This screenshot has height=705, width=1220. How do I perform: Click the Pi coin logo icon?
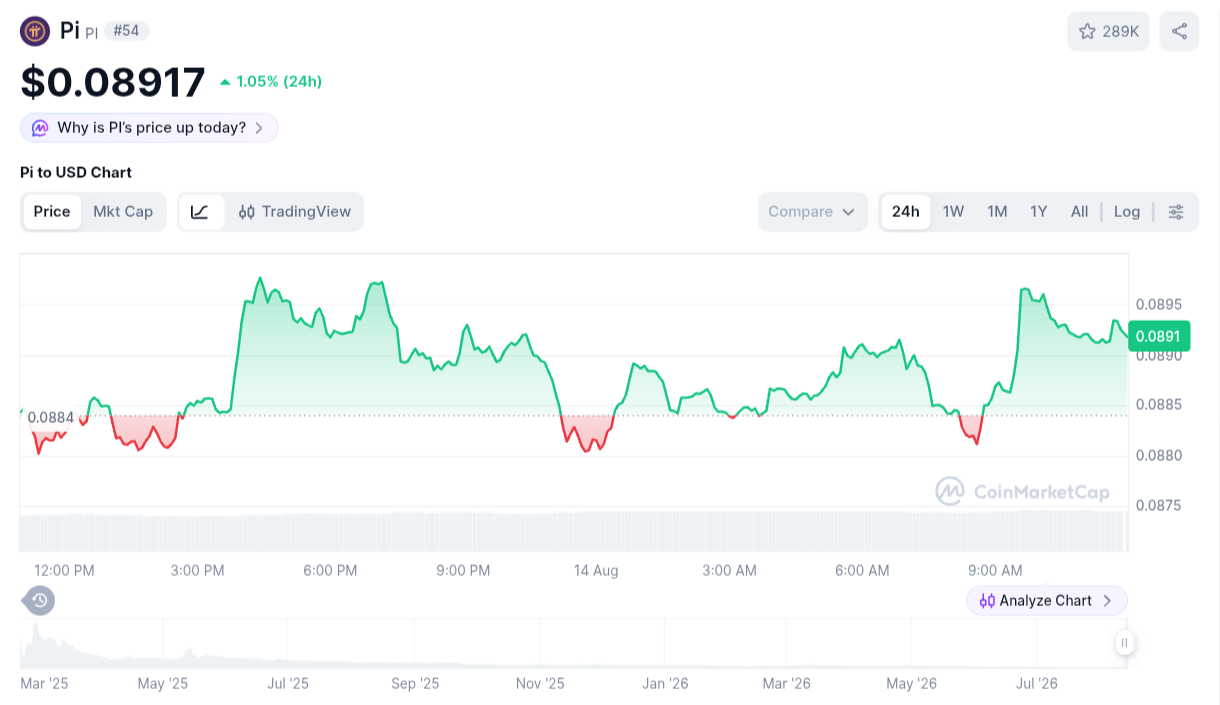point(35,31)
